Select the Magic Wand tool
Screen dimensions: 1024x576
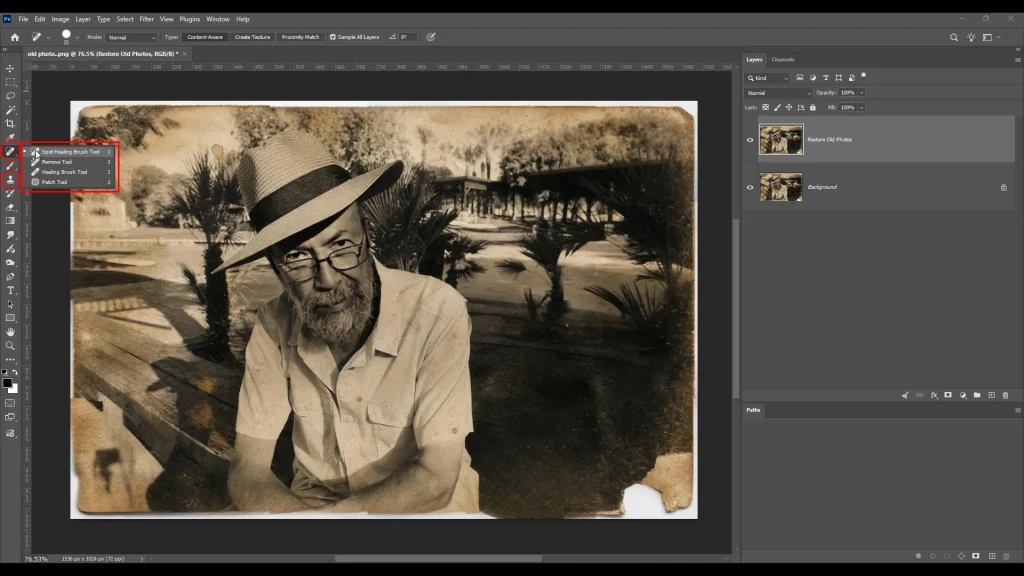coord(10,110)
